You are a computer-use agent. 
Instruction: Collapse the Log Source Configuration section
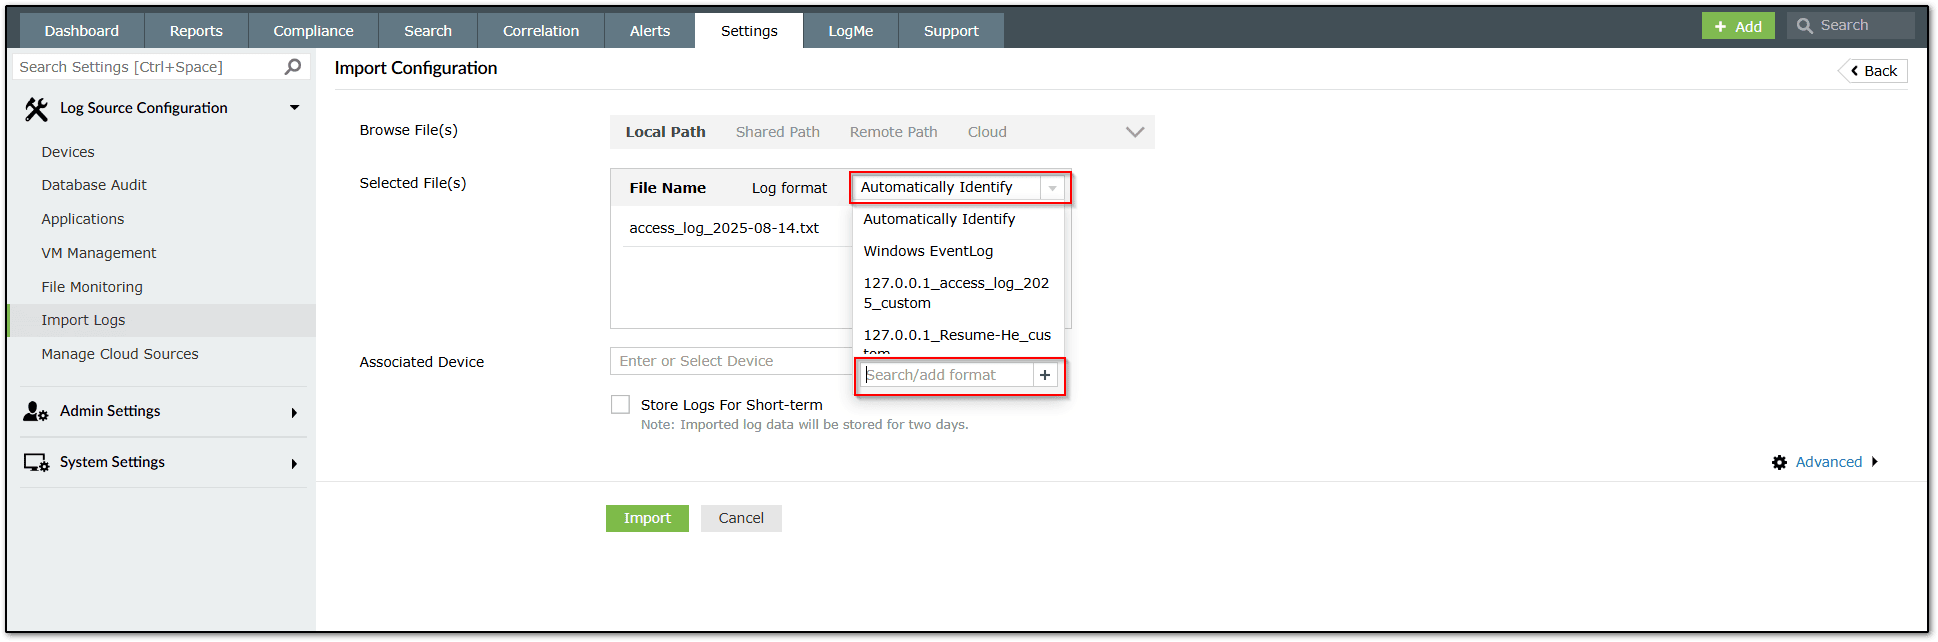(294, 108)
